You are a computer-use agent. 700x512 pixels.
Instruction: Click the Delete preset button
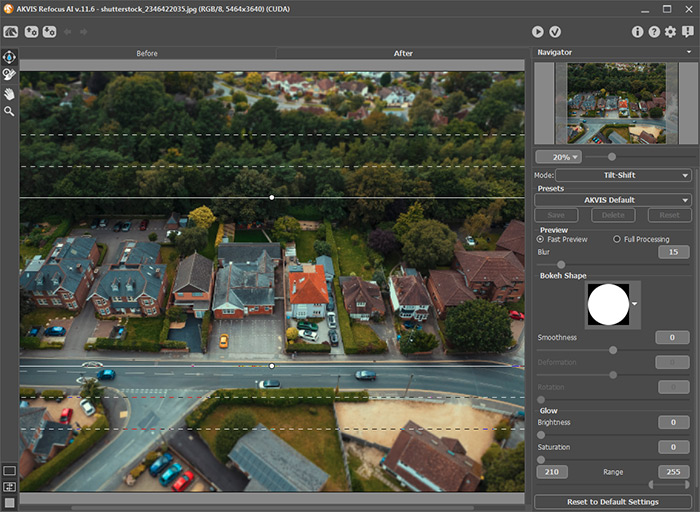click(x=613, y=215)
